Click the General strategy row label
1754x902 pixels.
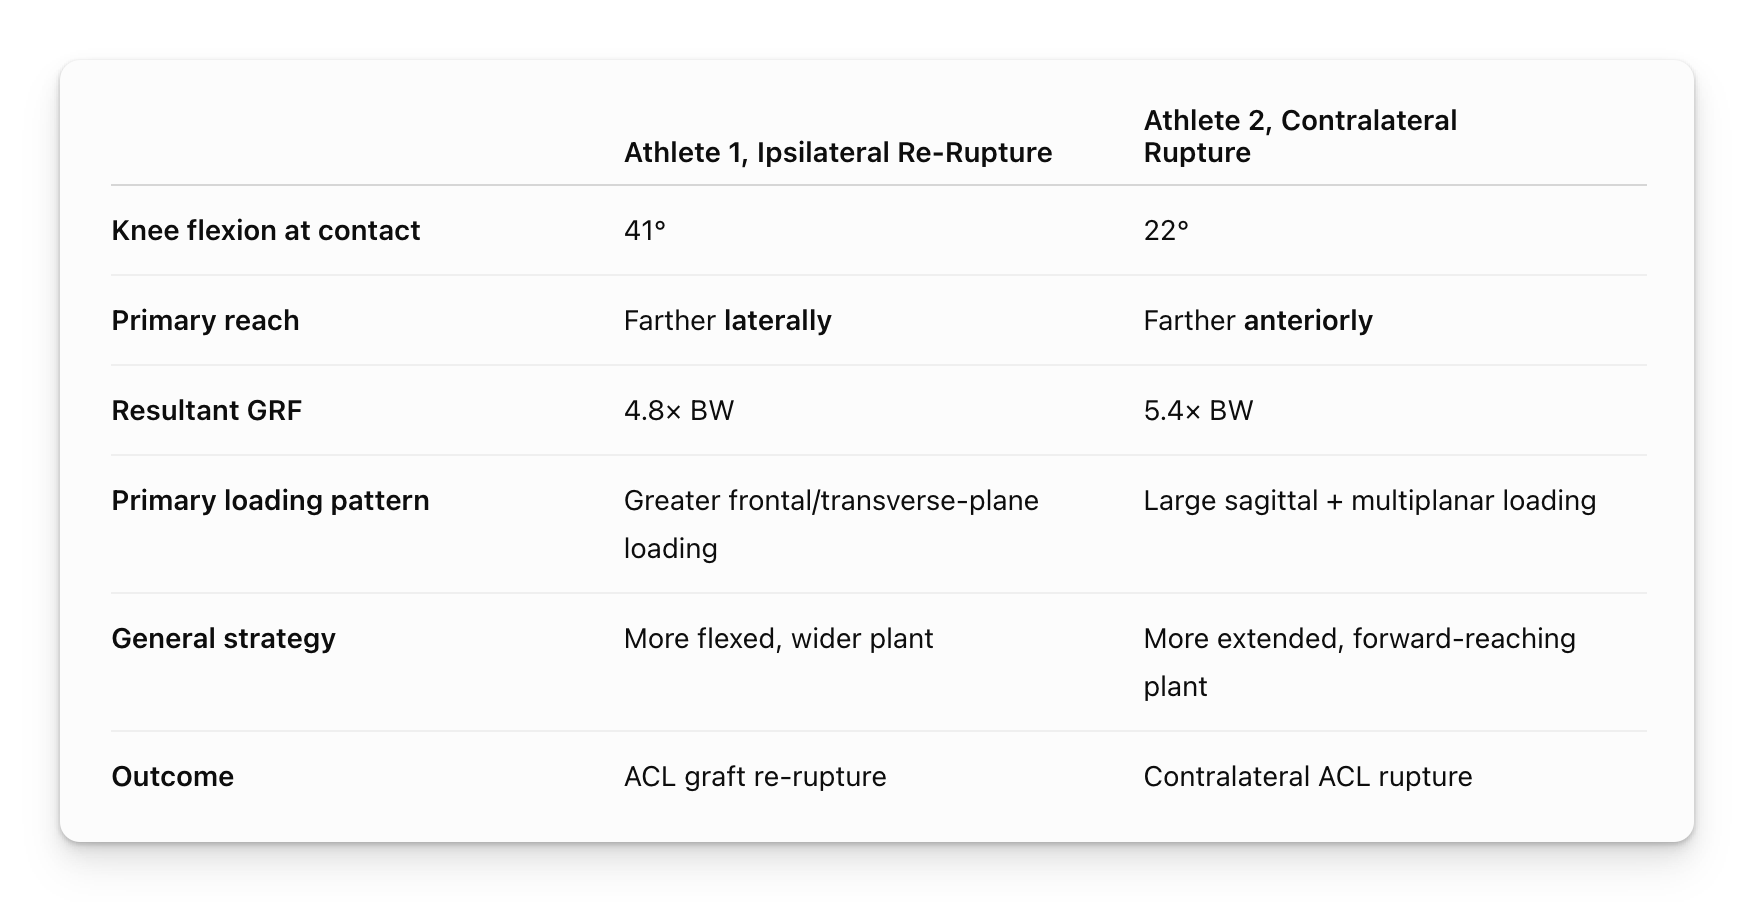pyautogui.click(x=224, y=638)
